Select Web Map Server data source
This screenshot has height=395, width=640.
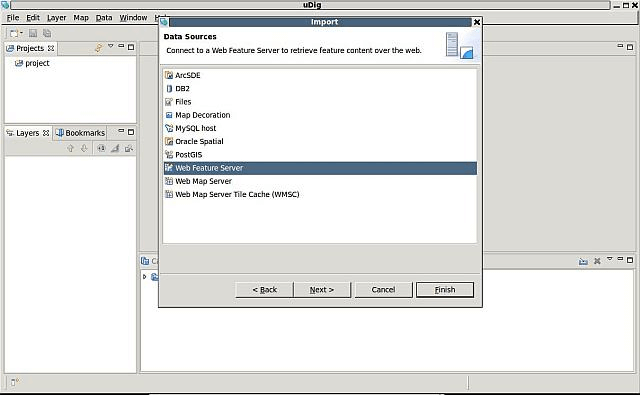320,181
